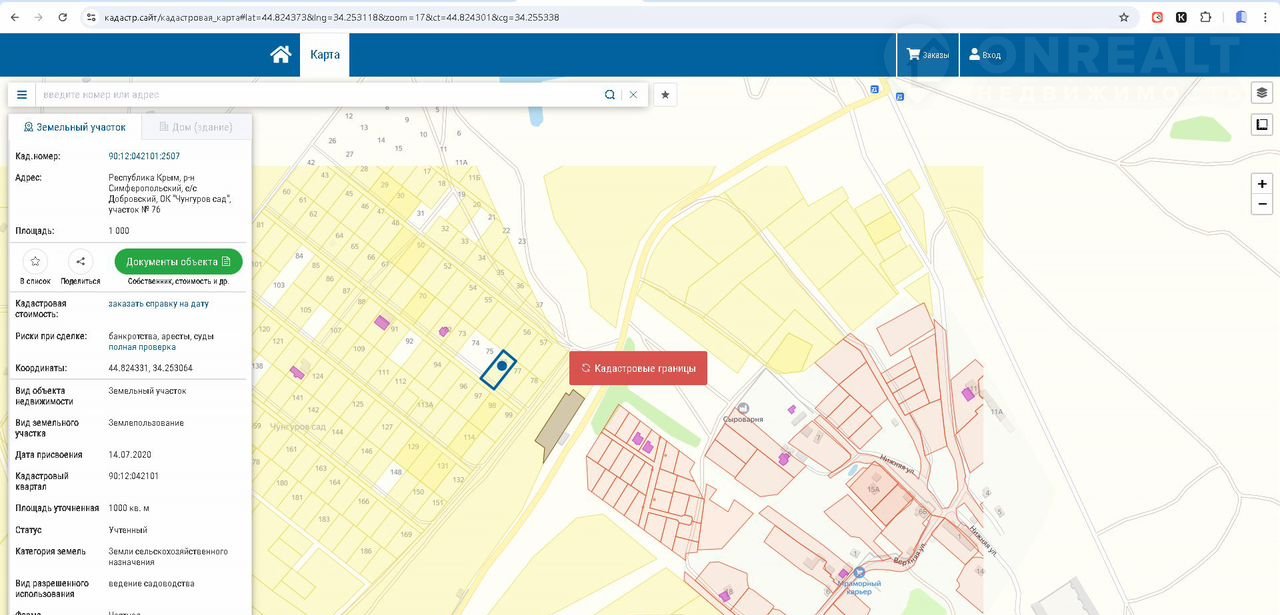1280x615 pixels.
Task: Open the map layers switcher
Action: 1262,93
